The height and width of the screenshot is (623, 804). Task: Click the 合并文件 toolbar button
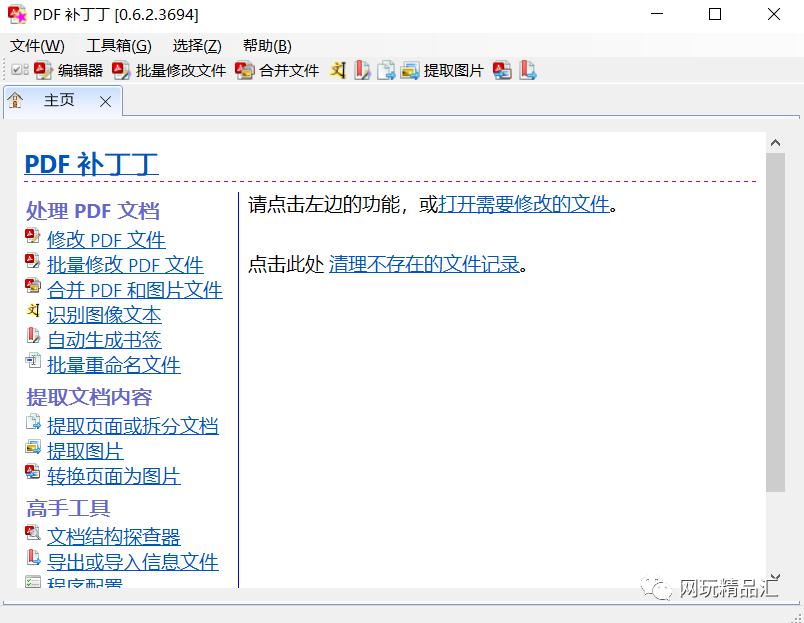277,70
